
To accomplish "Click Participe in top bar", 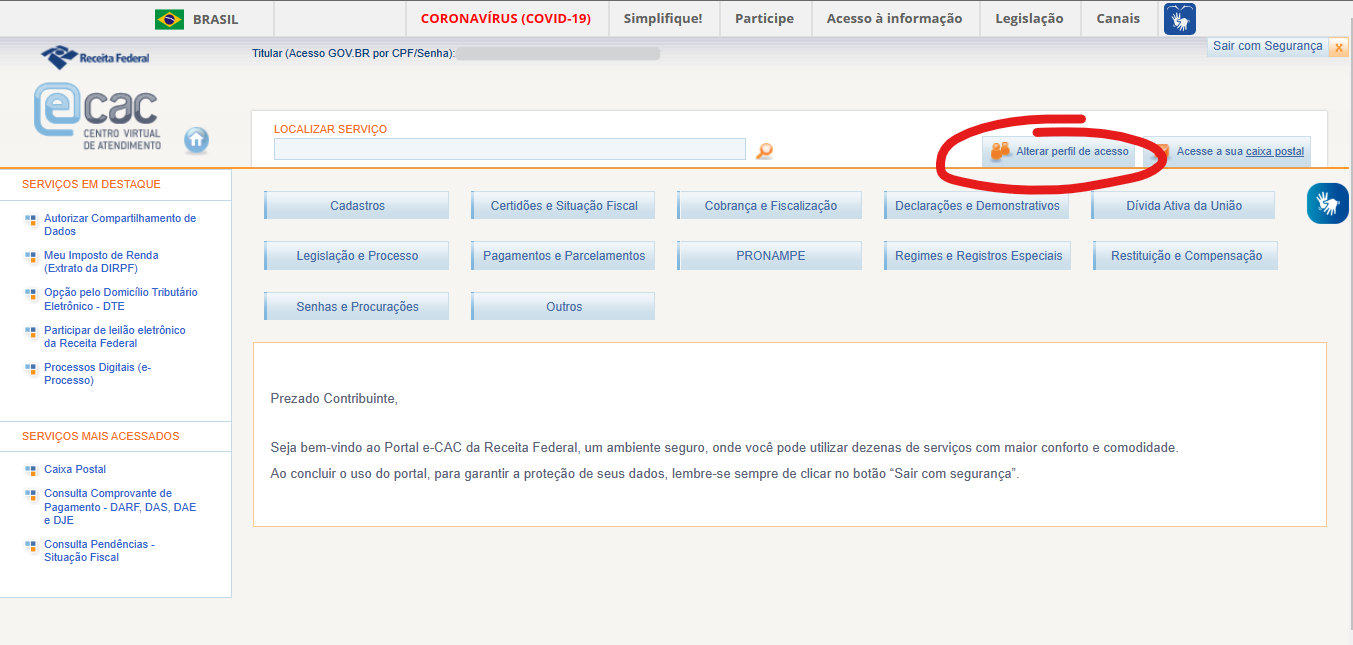I will click(764, 19).
